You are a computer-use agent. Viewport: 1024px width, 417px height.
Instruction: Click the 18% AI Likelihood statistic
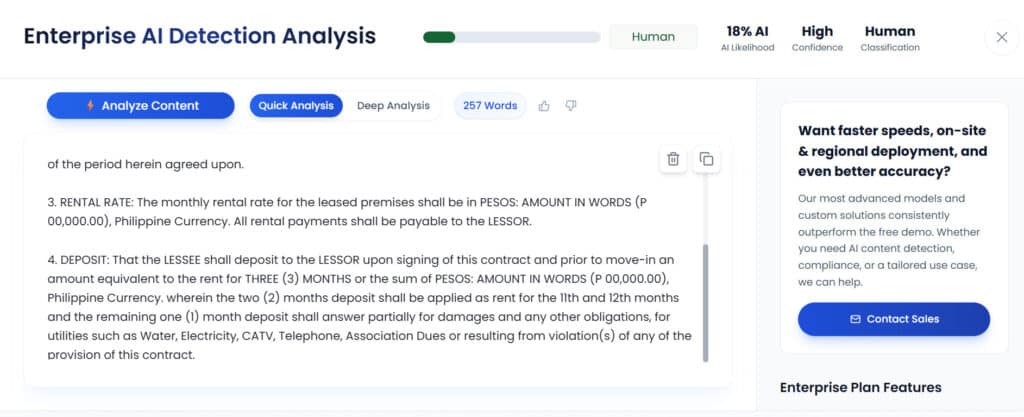[x=747, y=38]
